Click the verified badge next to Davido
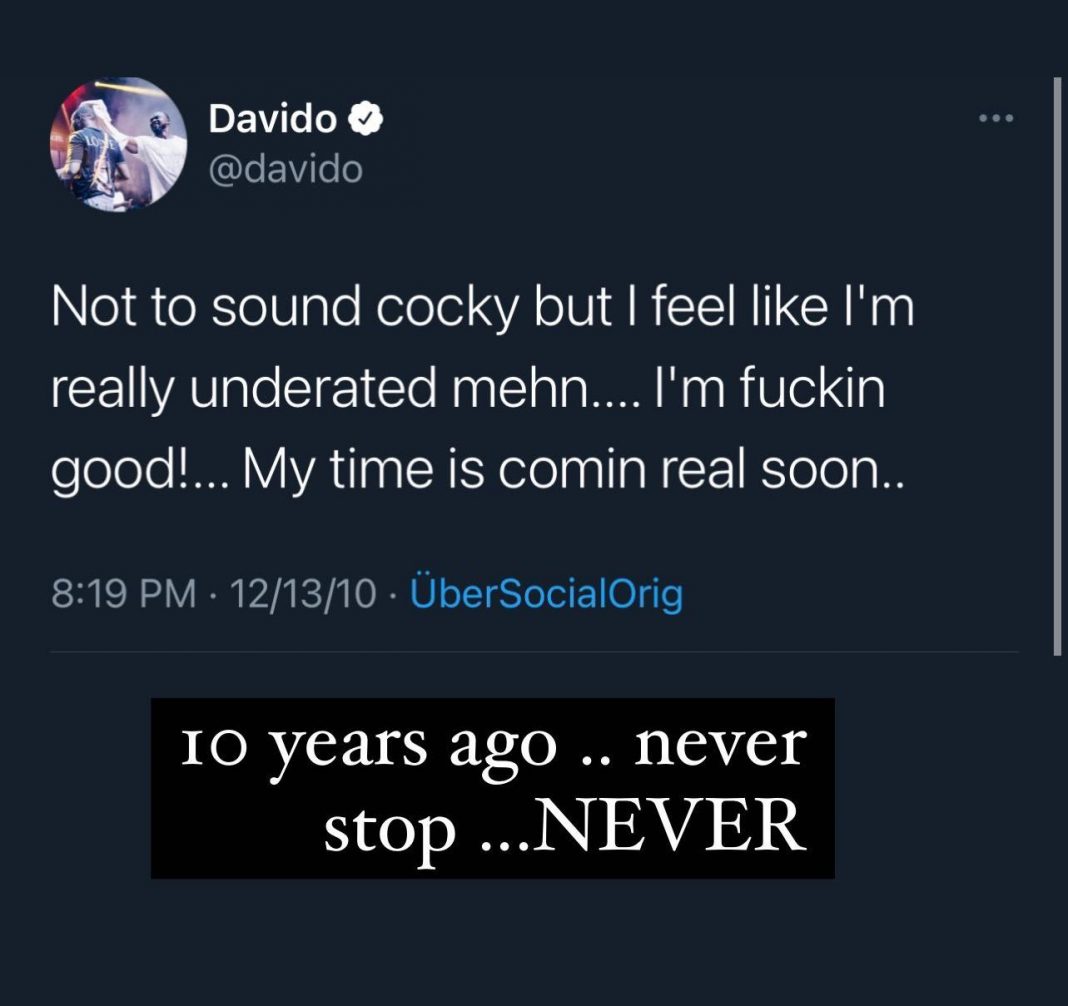The image size is (1068, 1006). click(x=366, y=119)
